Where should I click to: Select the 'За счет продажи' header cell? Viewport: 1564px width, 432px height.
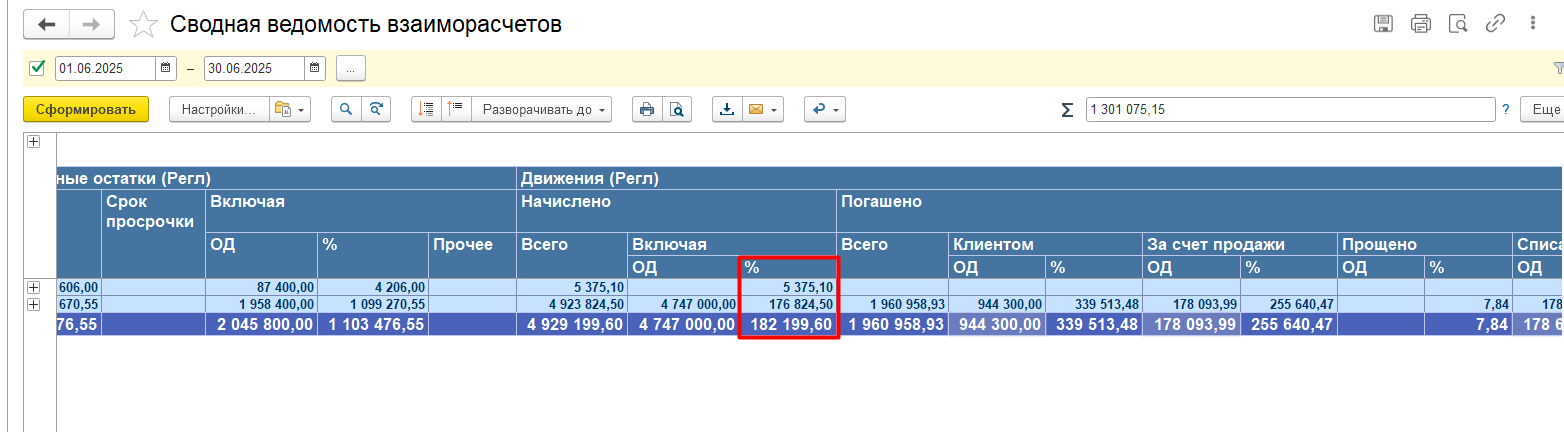pos(1240,243)
